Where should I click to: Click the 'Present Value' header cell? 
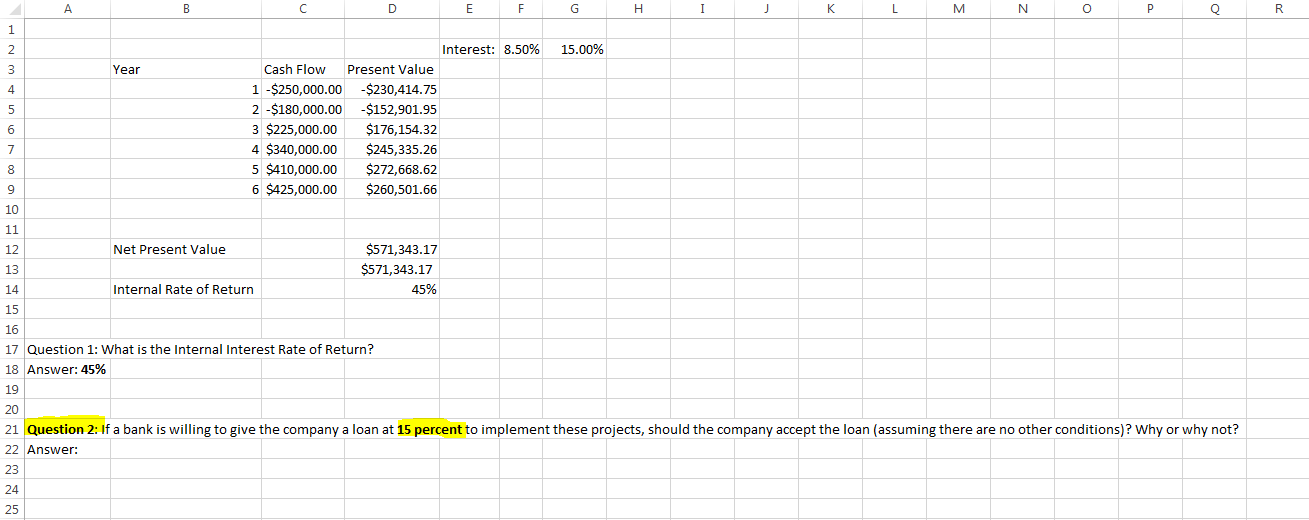[390, 69]
